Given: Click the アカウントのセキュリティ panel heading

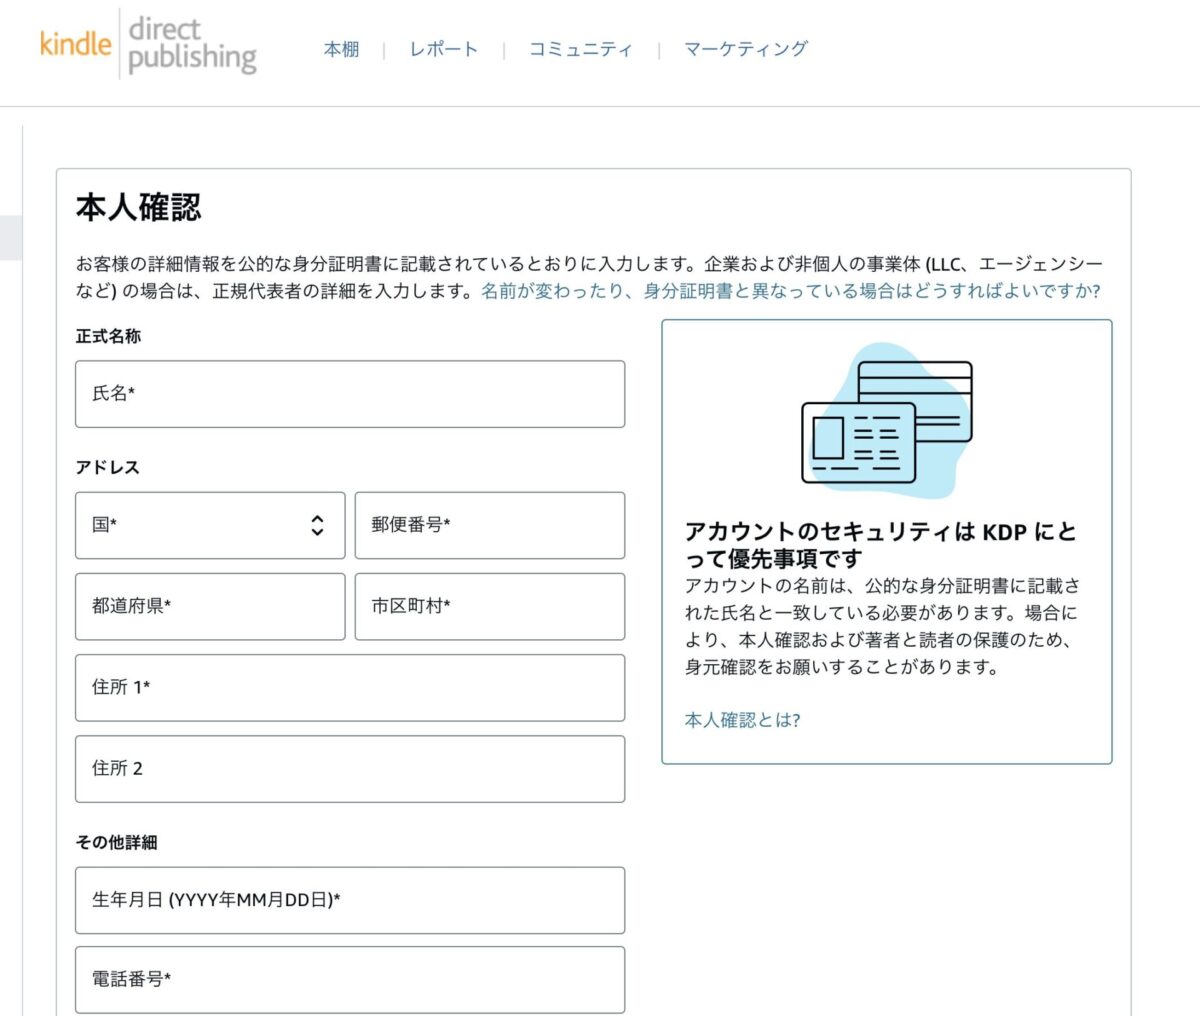Looking at the screenshot, I should (x=880, y=545).
